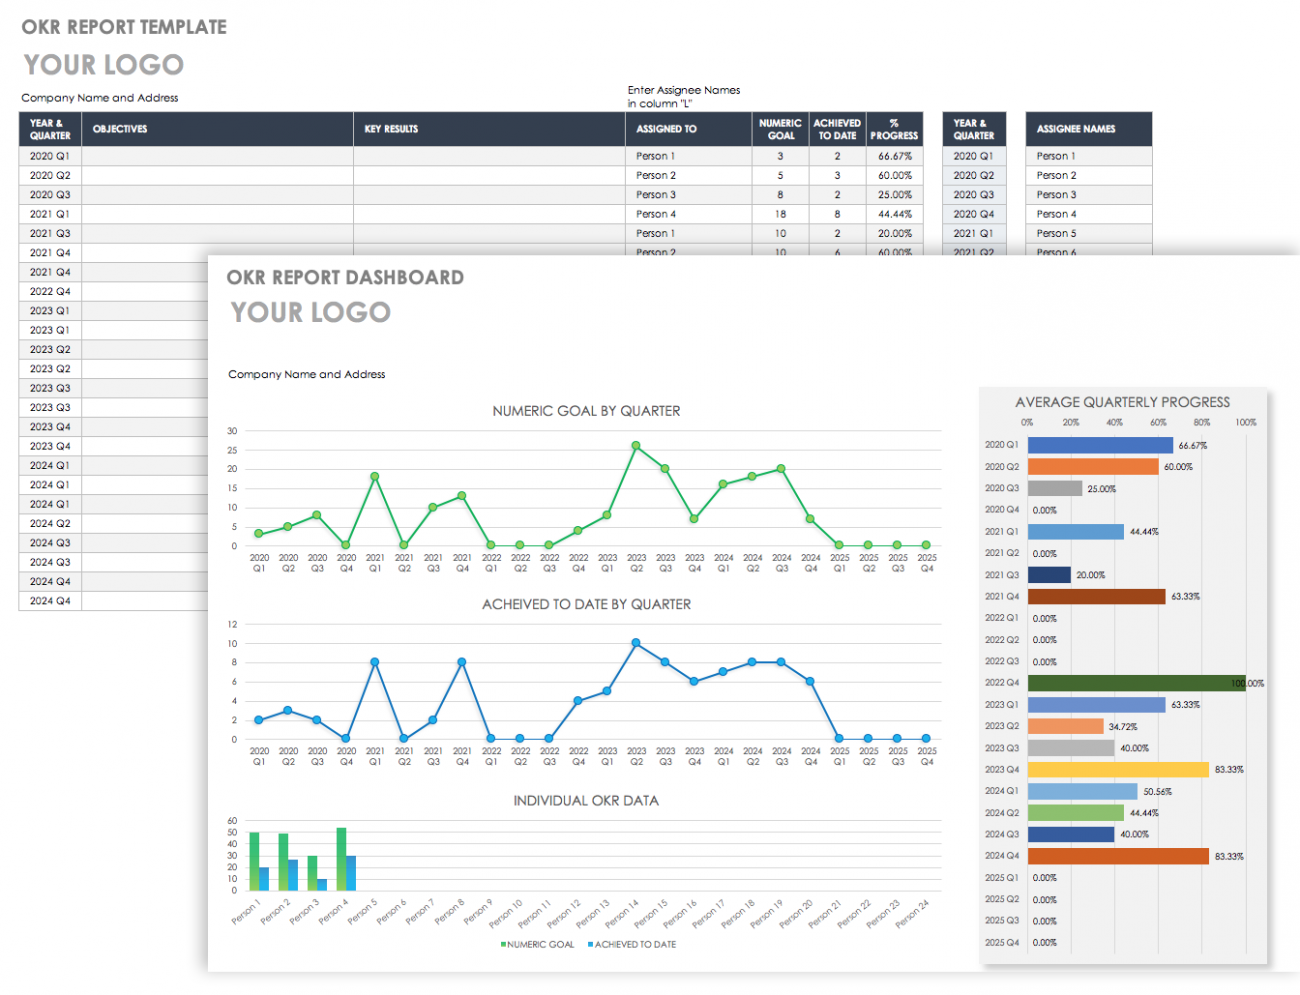Click the dark green 2022 Q4 100% bar
Viewport: 1300px width, 995px height.
tap(1135, 683)
